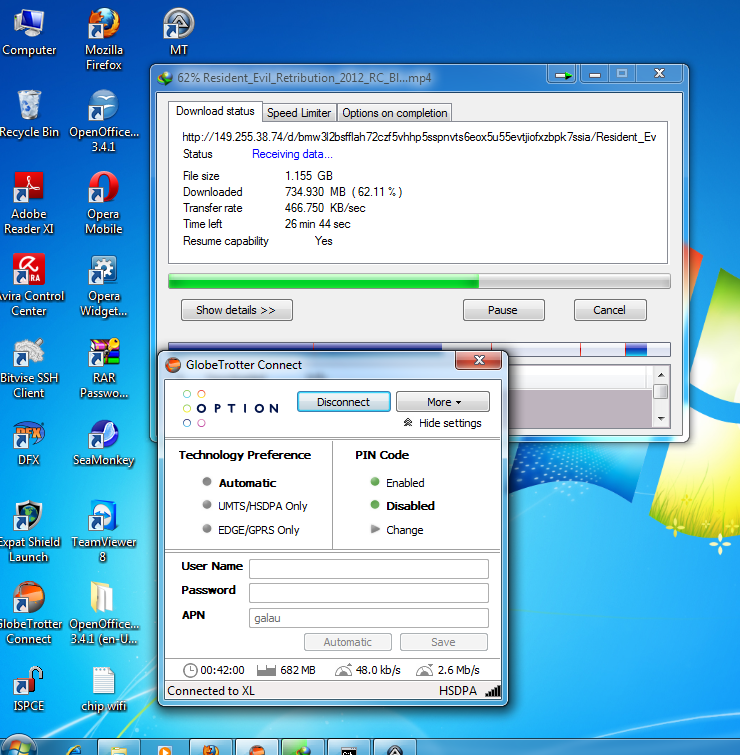This screenshot has height=755, width=740.
Task: Click the User Name input field
Action: point(368,568)
